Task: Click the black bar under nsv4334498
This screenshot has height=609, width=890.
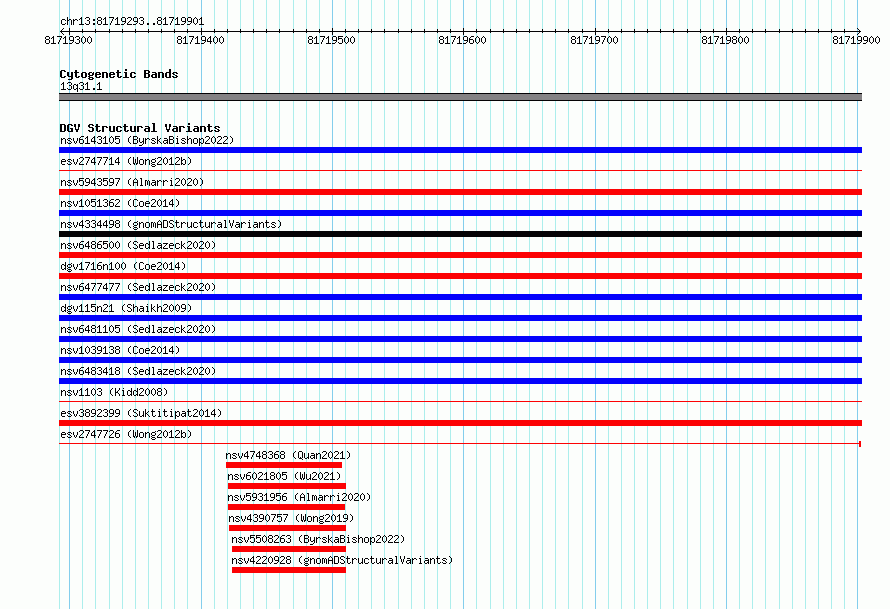Action: pos(460,234)
